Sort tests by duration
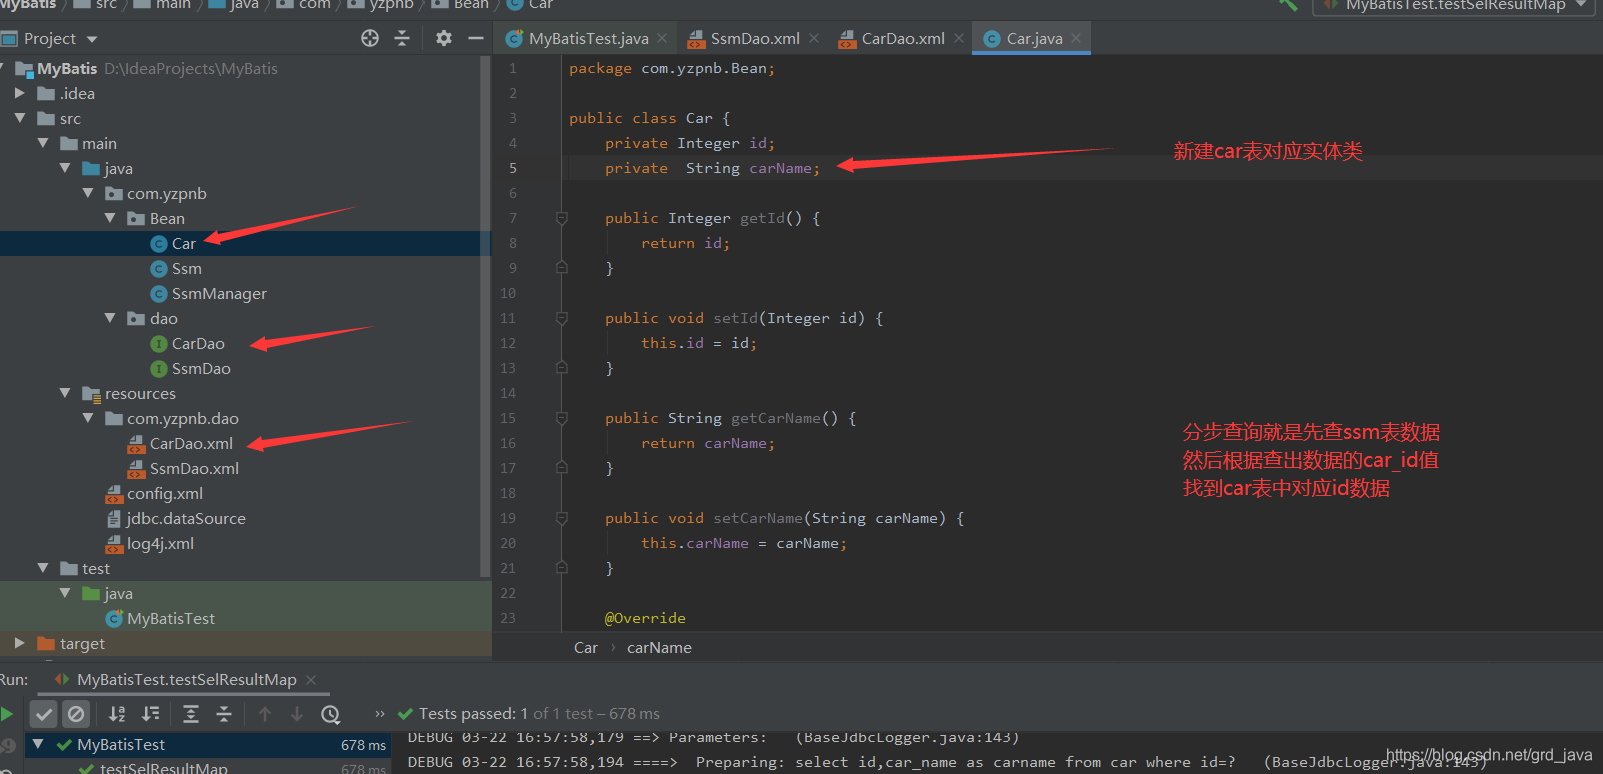 tap(151, 714)
